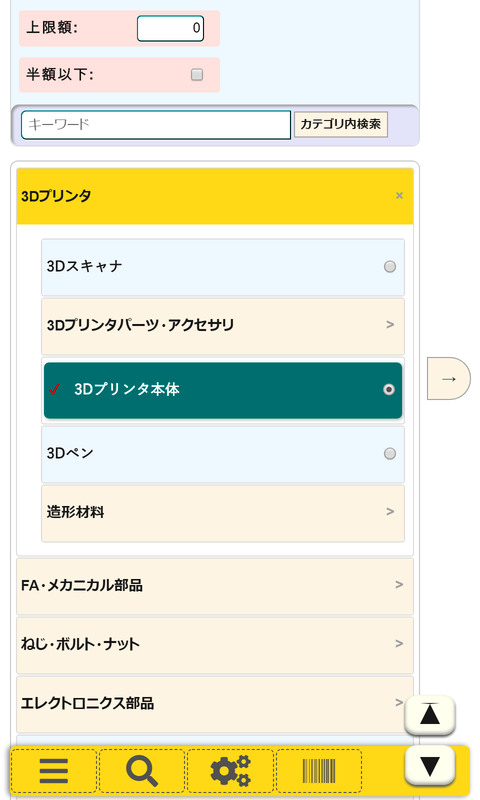Viewport: 480px width, 800px height.
Task: Open the gears settings icon
Action: [231, 770]
